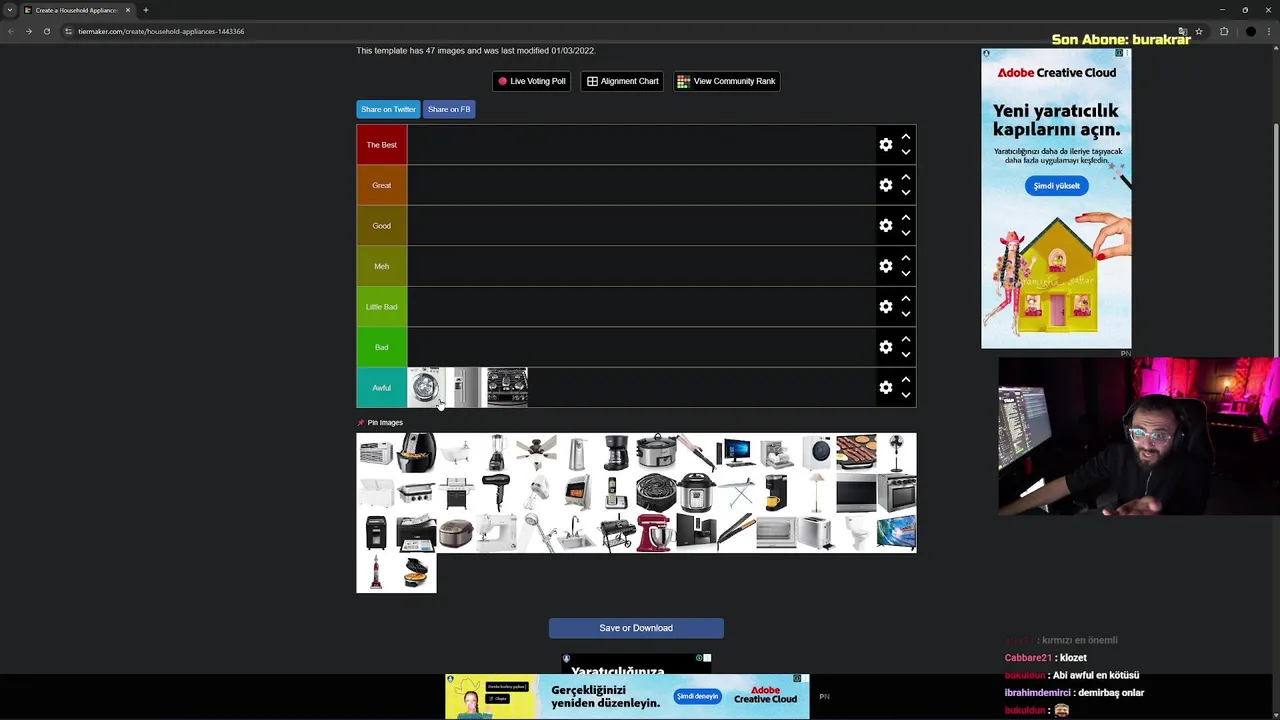
Task: Open settings gear for Great tier
Action: pyautogui.click(x=885, y=185)
